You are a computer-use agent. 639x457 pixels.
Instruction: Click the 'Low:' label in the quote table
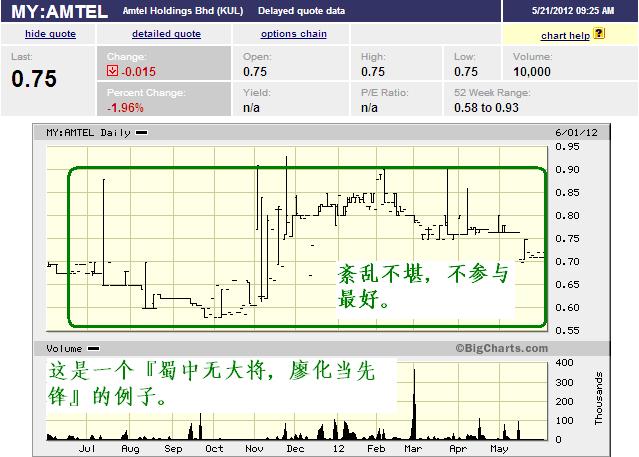pos(464,57)
